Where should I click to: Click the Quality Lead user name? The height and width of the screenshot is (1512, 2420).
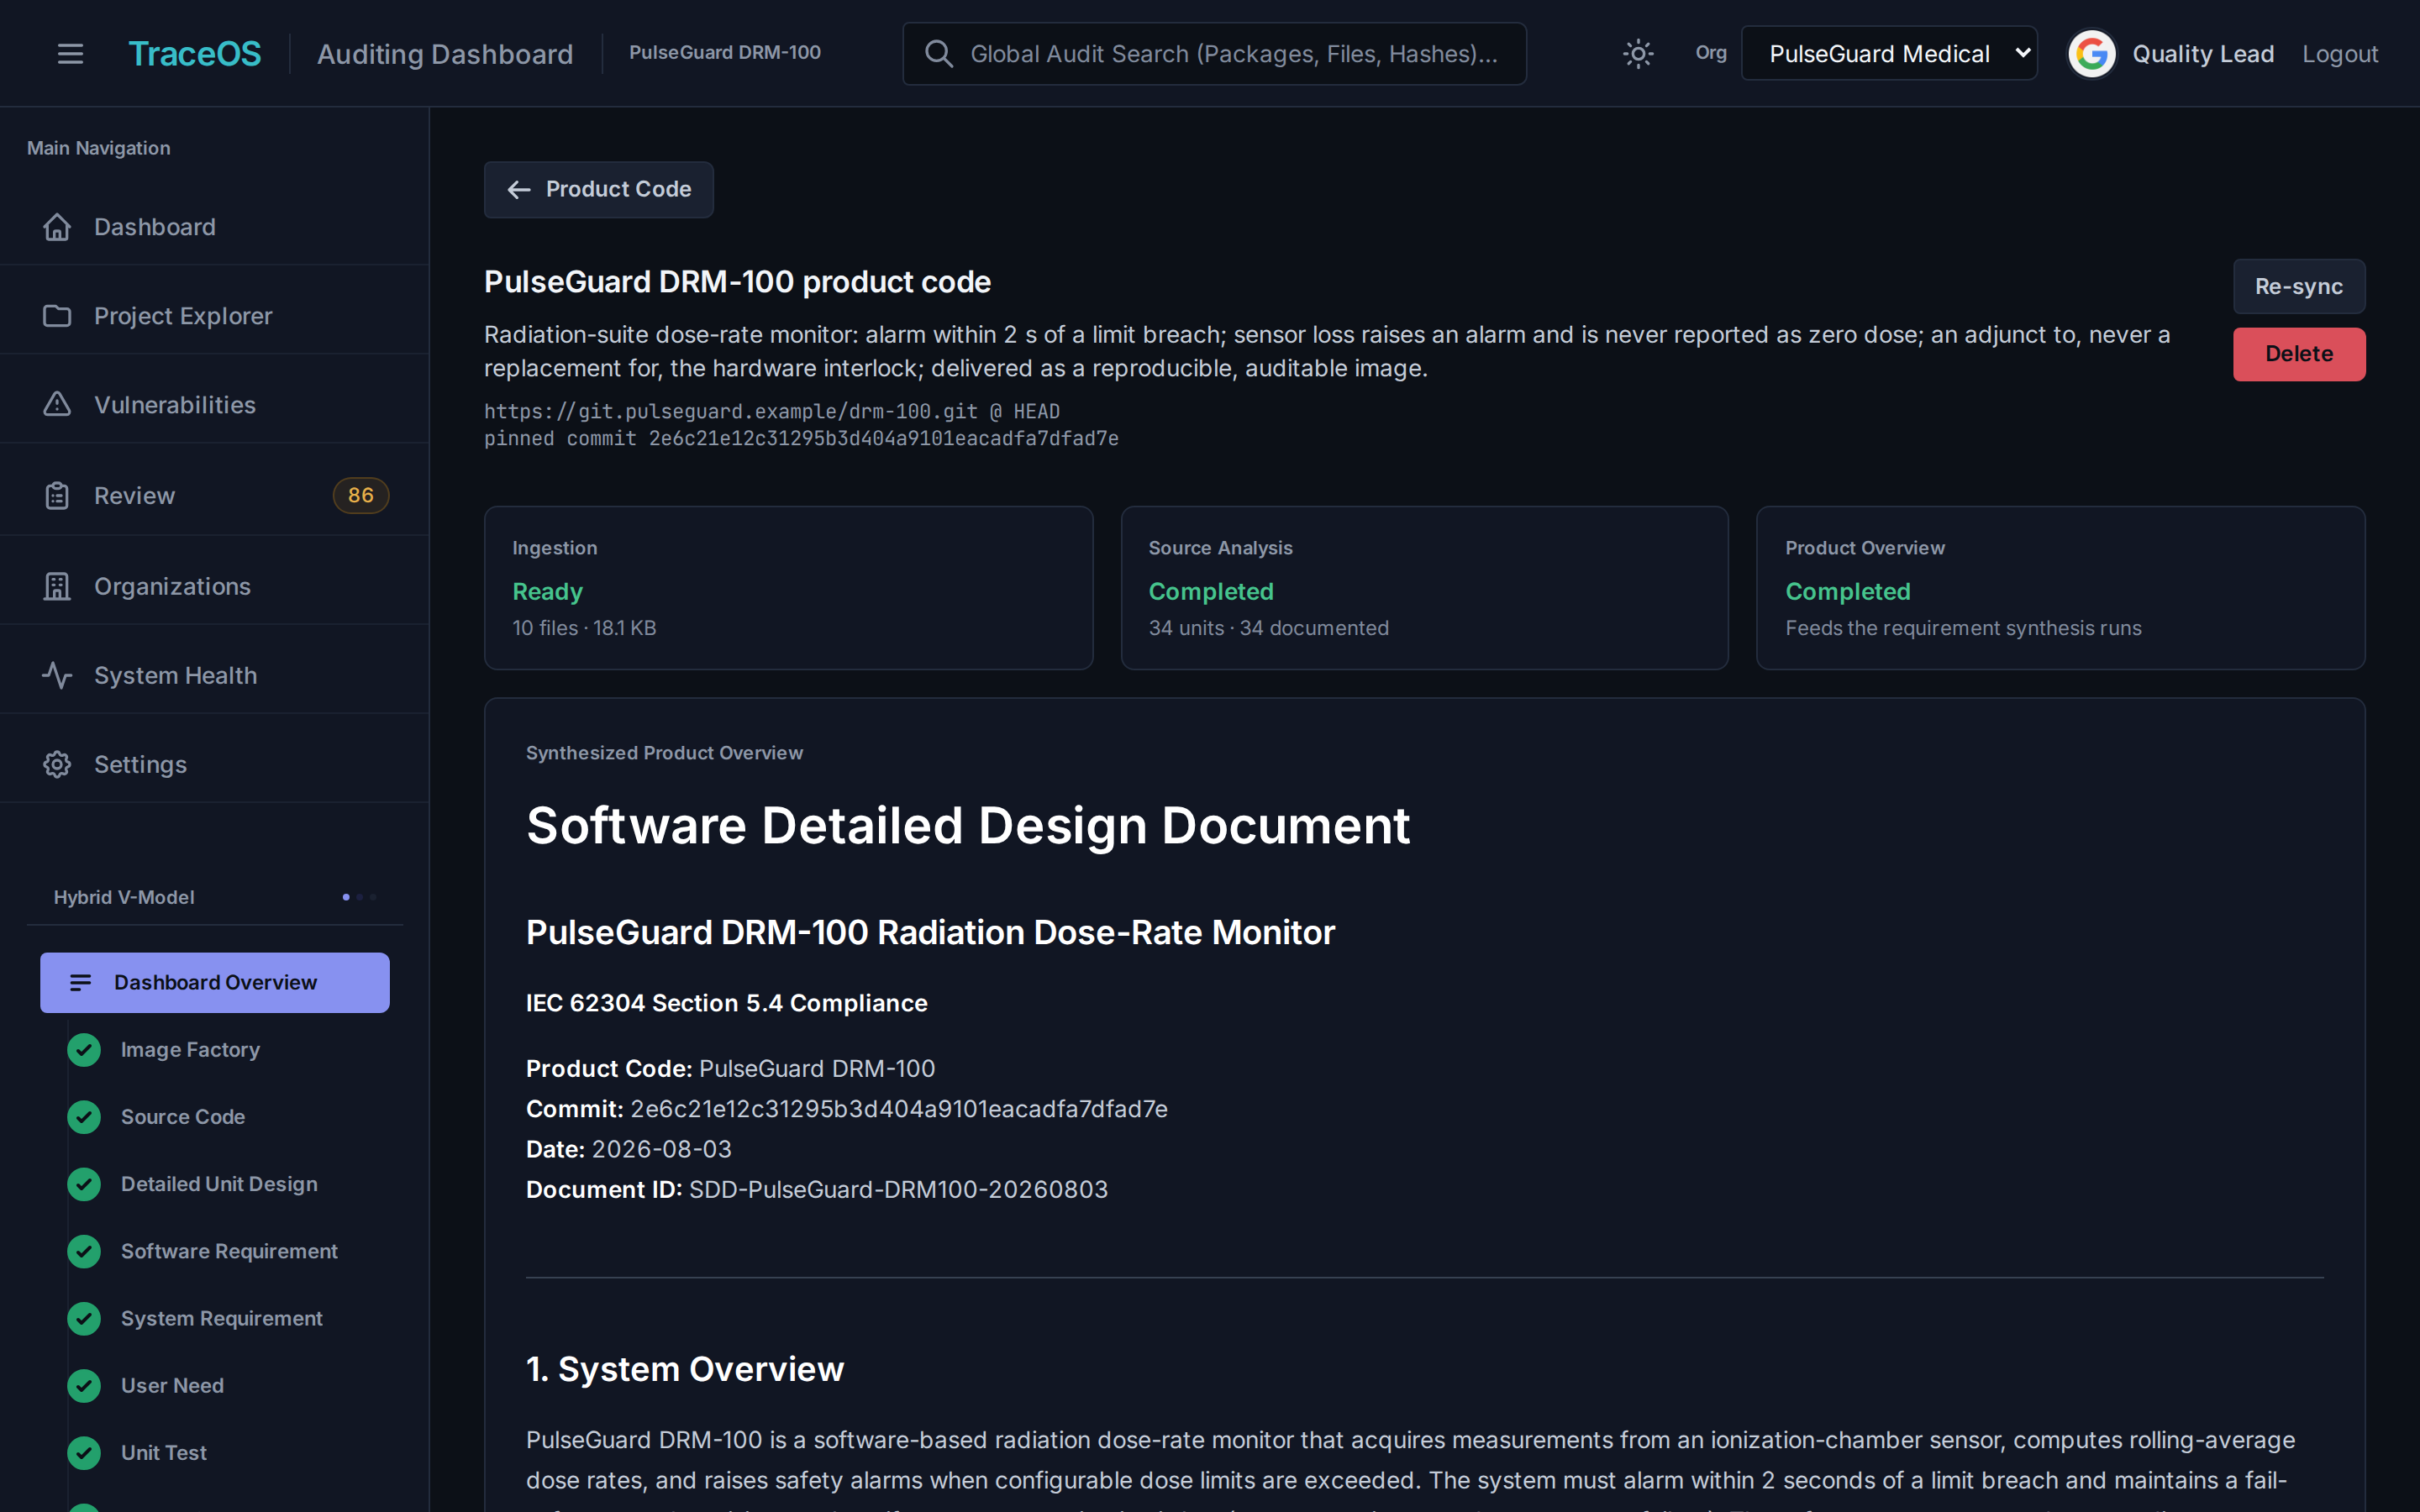click(x=2203, y=54)
